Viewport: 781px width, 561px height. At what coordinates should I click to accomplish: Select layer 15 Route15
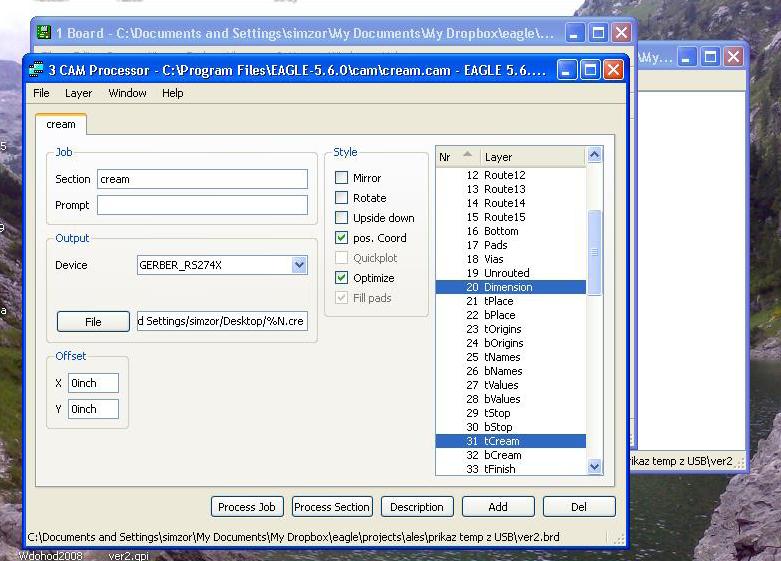(511, 217)
